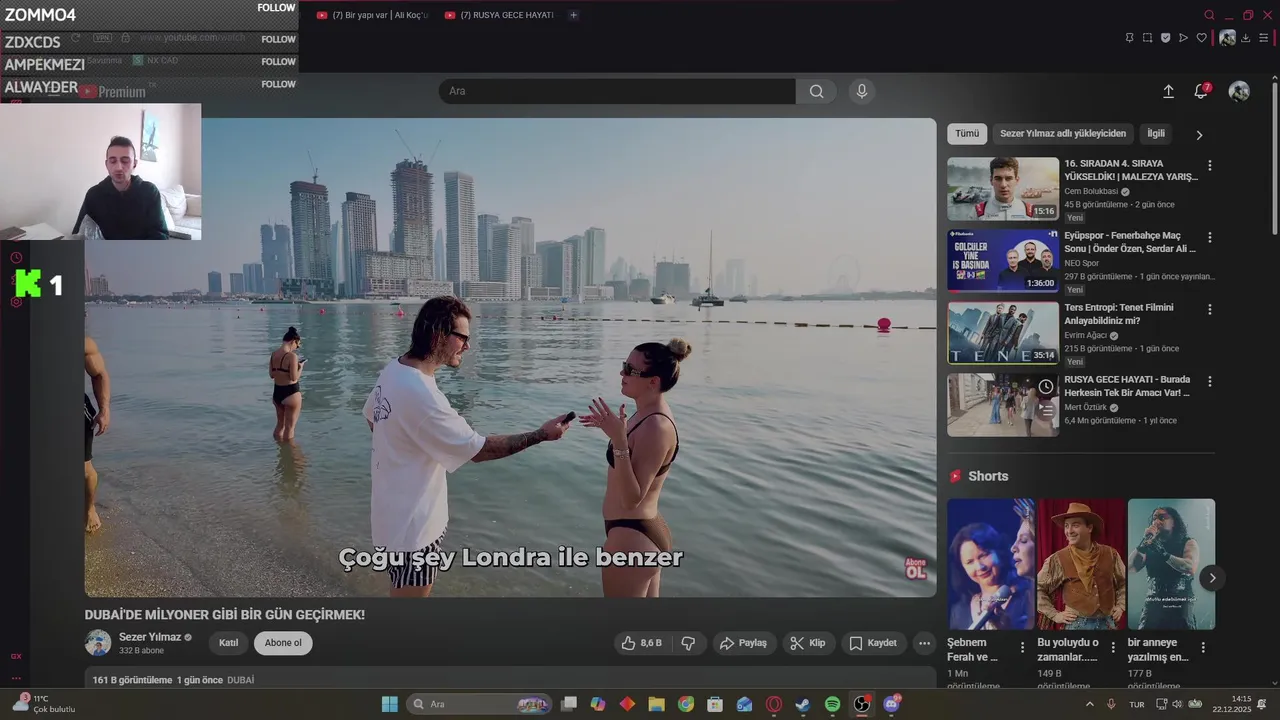1280x720 pixels.
Task: Show more filter chips with right arrow
Action: [1199, 135]
